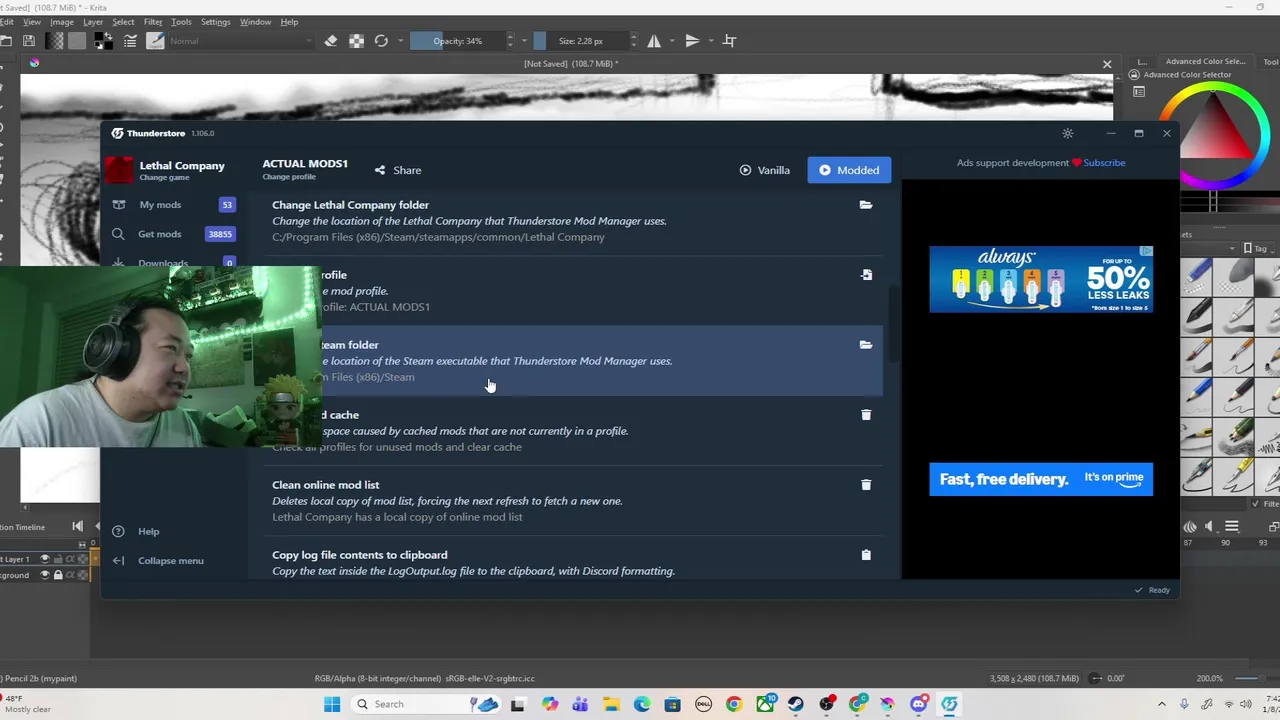Viewport: 1280px width, 720px height.
Task: Click the Subscribe link
Action: [1104, 163]
